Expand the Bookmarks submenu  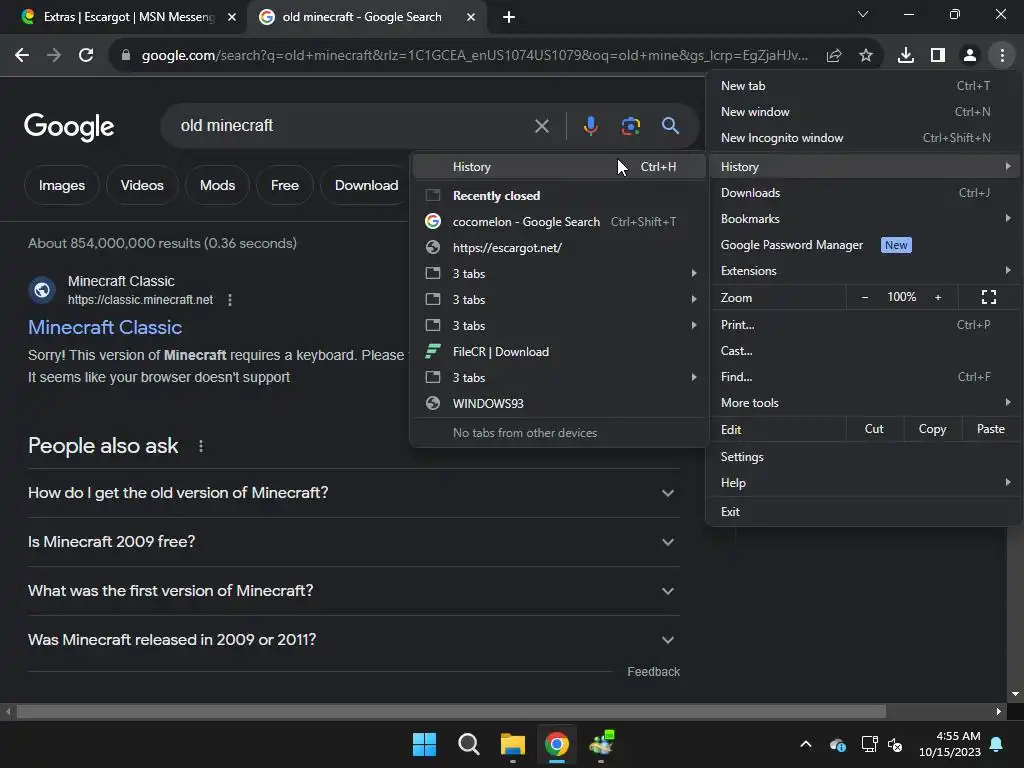[864, 219]
